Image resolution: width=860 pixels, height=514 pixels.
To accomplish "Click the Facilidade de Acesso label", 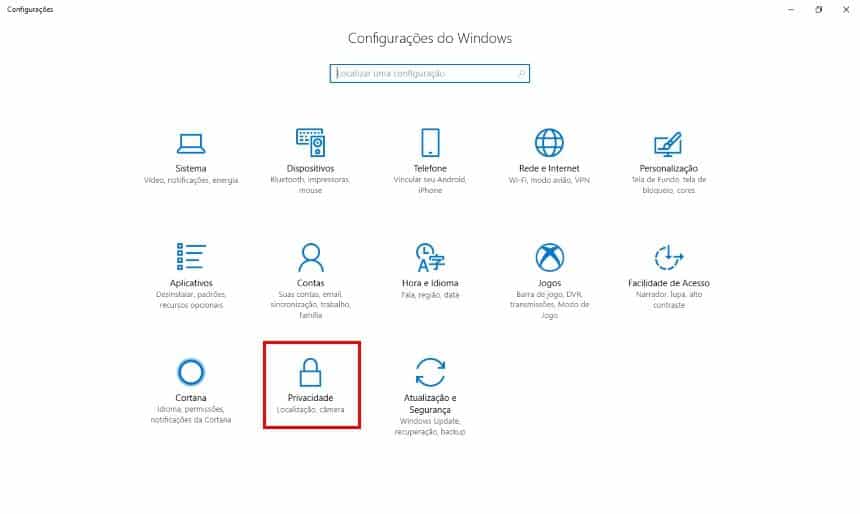I will (669, 283).
